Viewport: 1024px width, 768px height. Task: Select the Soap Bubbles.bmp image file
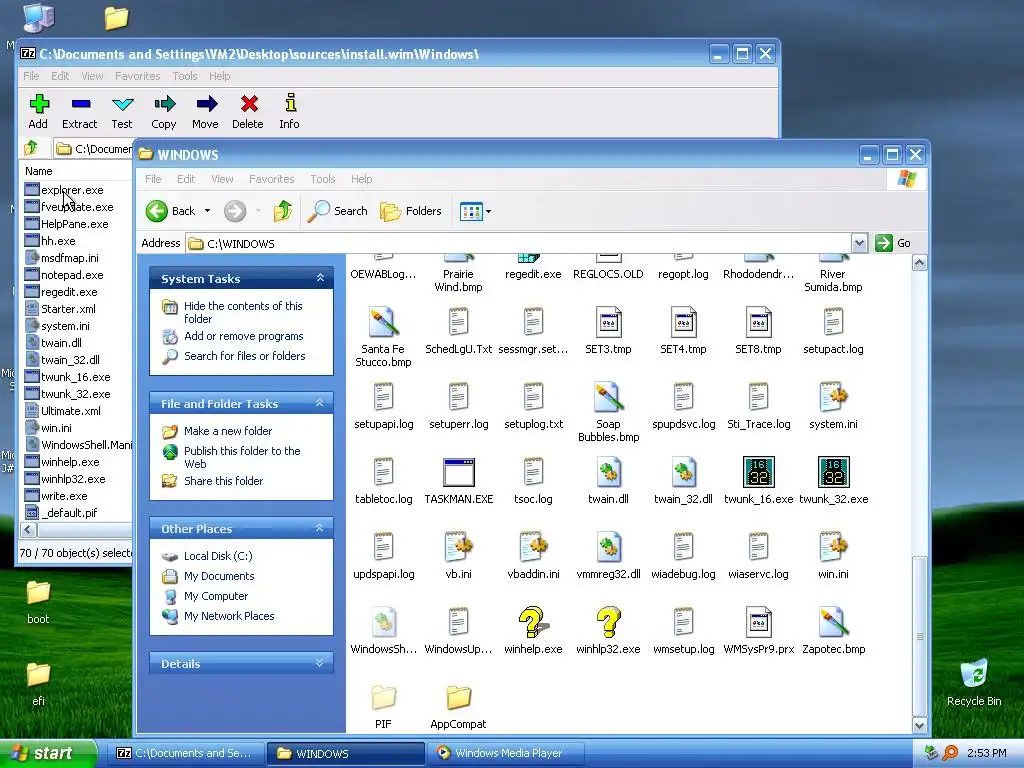(608, 397)
